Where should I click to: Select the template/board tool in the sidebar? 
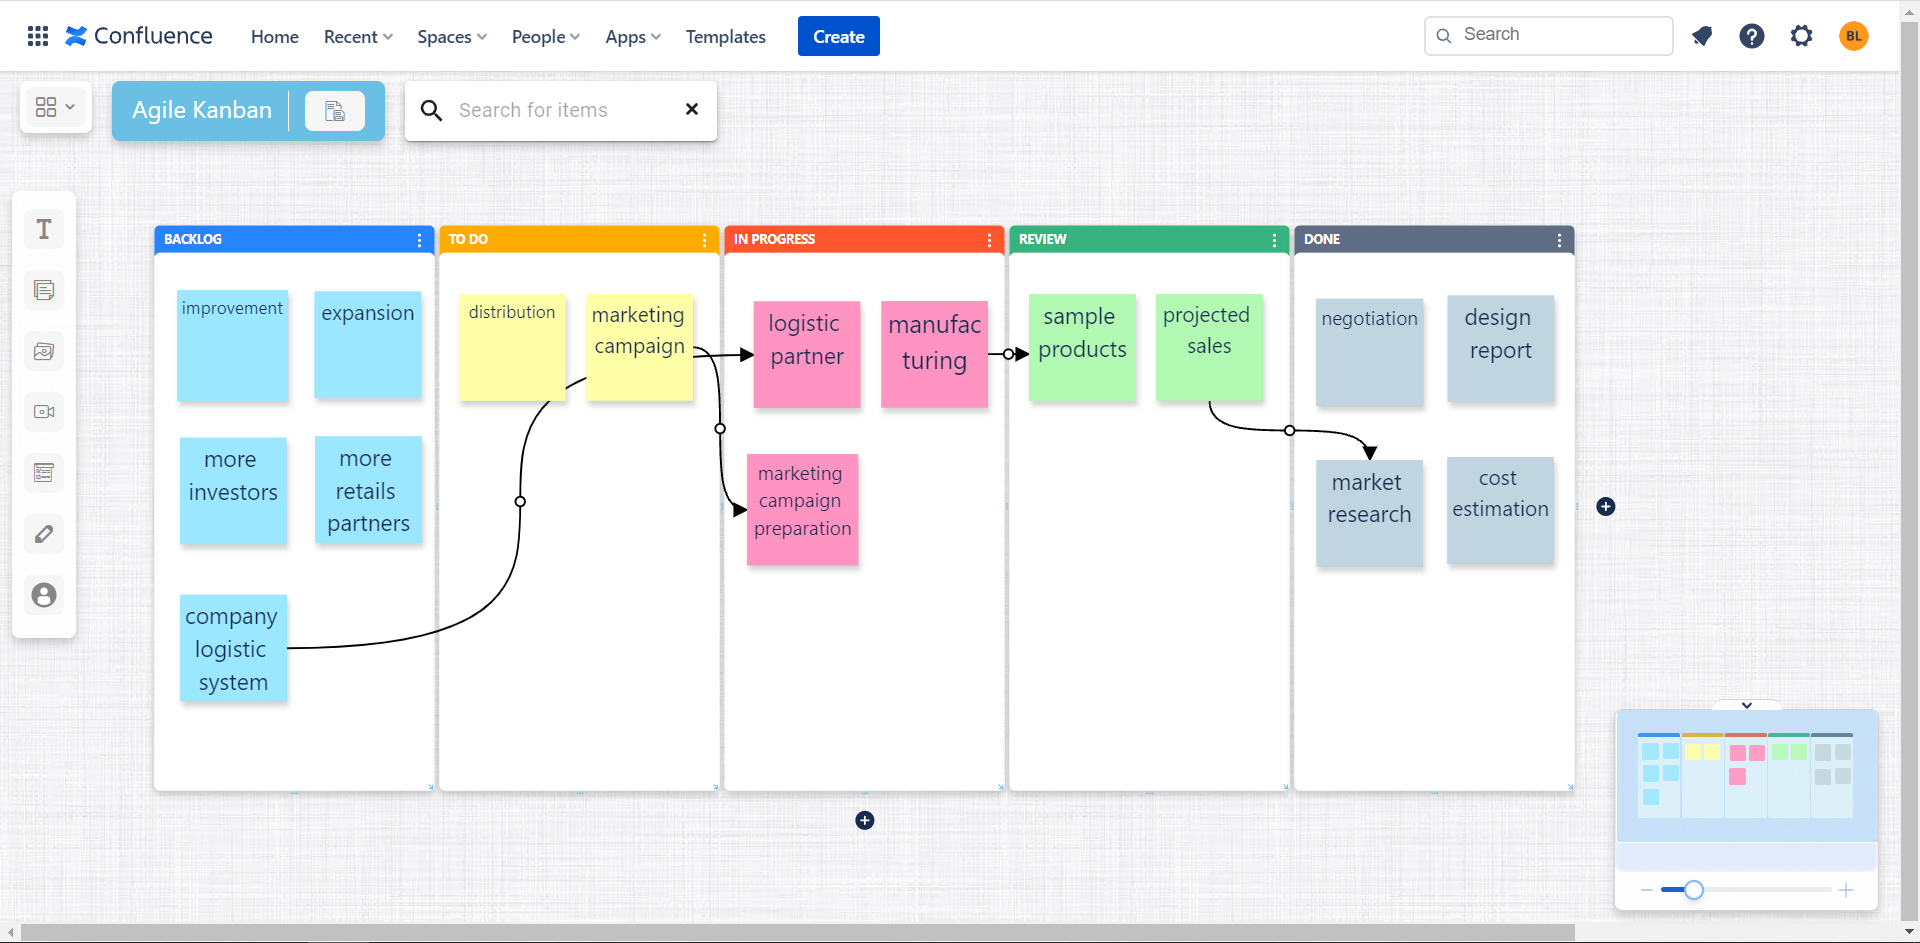point(44,472)
